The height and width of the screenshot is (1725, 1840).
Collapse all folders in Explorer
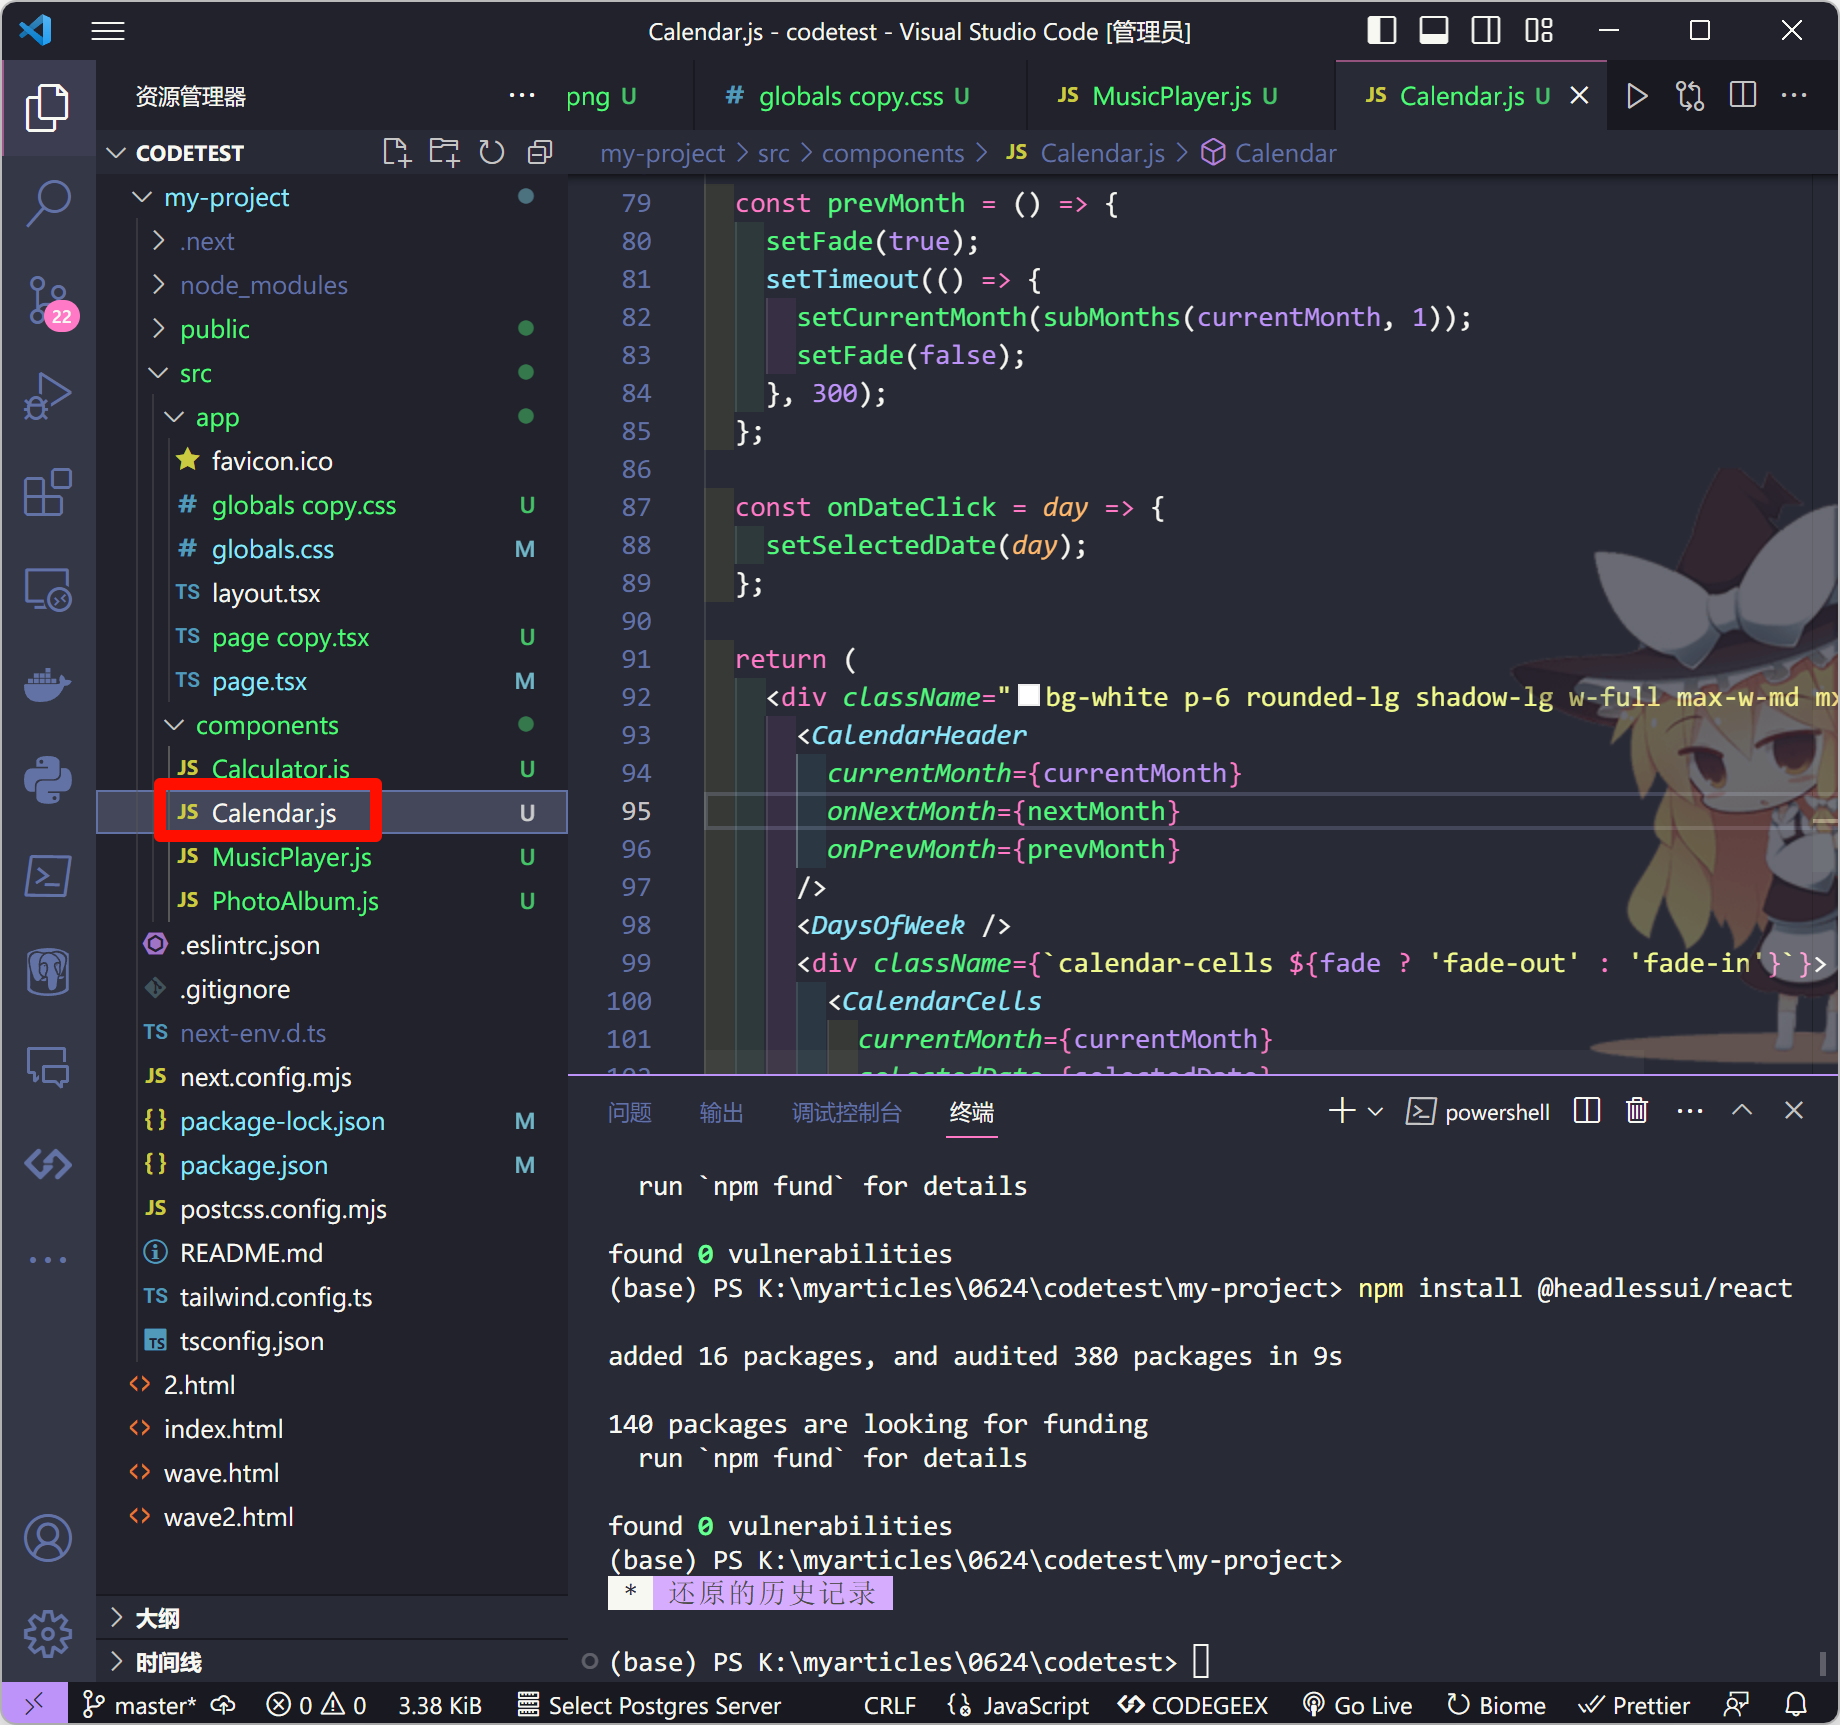540,153
